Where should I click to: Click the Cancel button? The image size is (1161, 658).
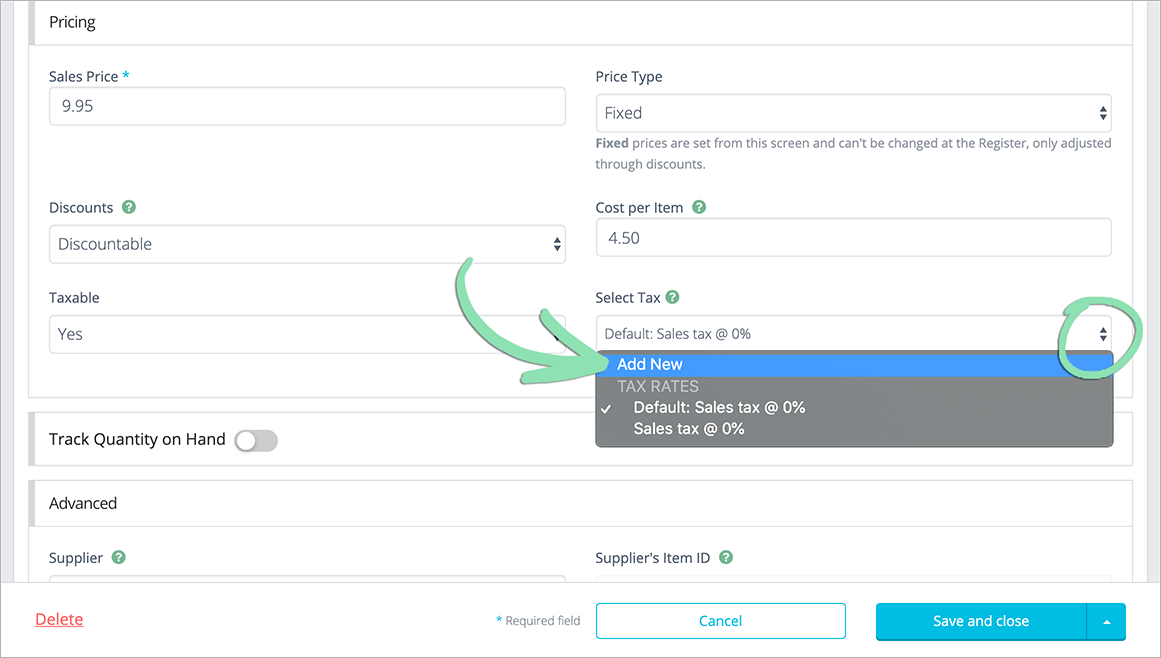[x=720, y=621]
